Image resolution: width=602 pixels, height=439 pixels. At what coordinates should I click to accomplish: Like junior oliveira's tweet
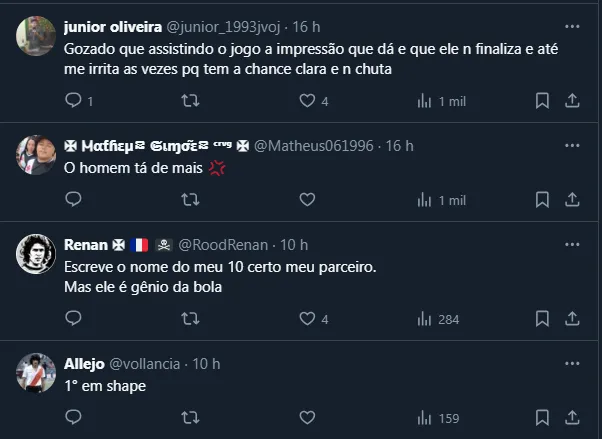click(x=308, y=100)
